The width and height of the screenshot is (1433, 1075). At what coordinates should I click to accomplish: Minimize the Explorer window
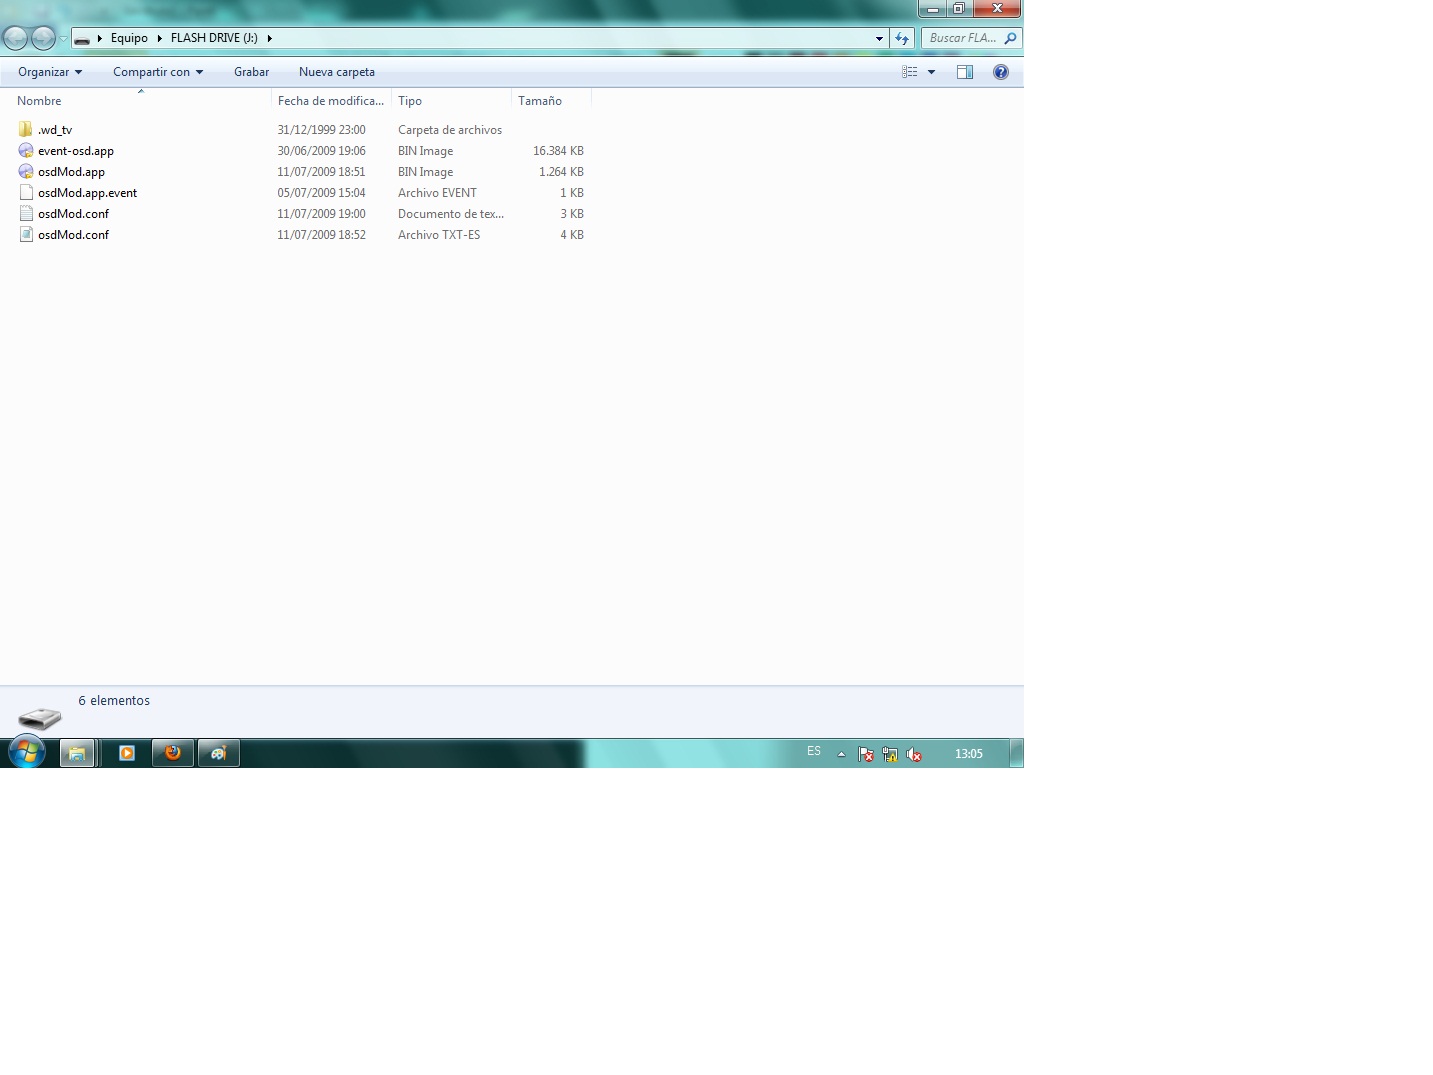932,9
